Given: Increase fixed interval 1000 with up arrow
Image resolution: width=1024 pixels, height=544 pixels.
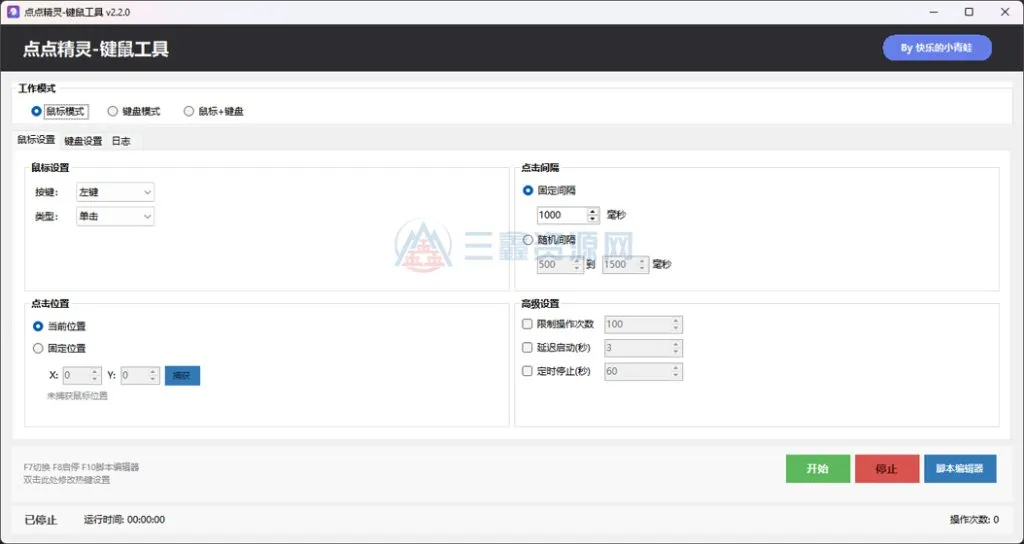Looking at the screenshot, I should (593, 211).
